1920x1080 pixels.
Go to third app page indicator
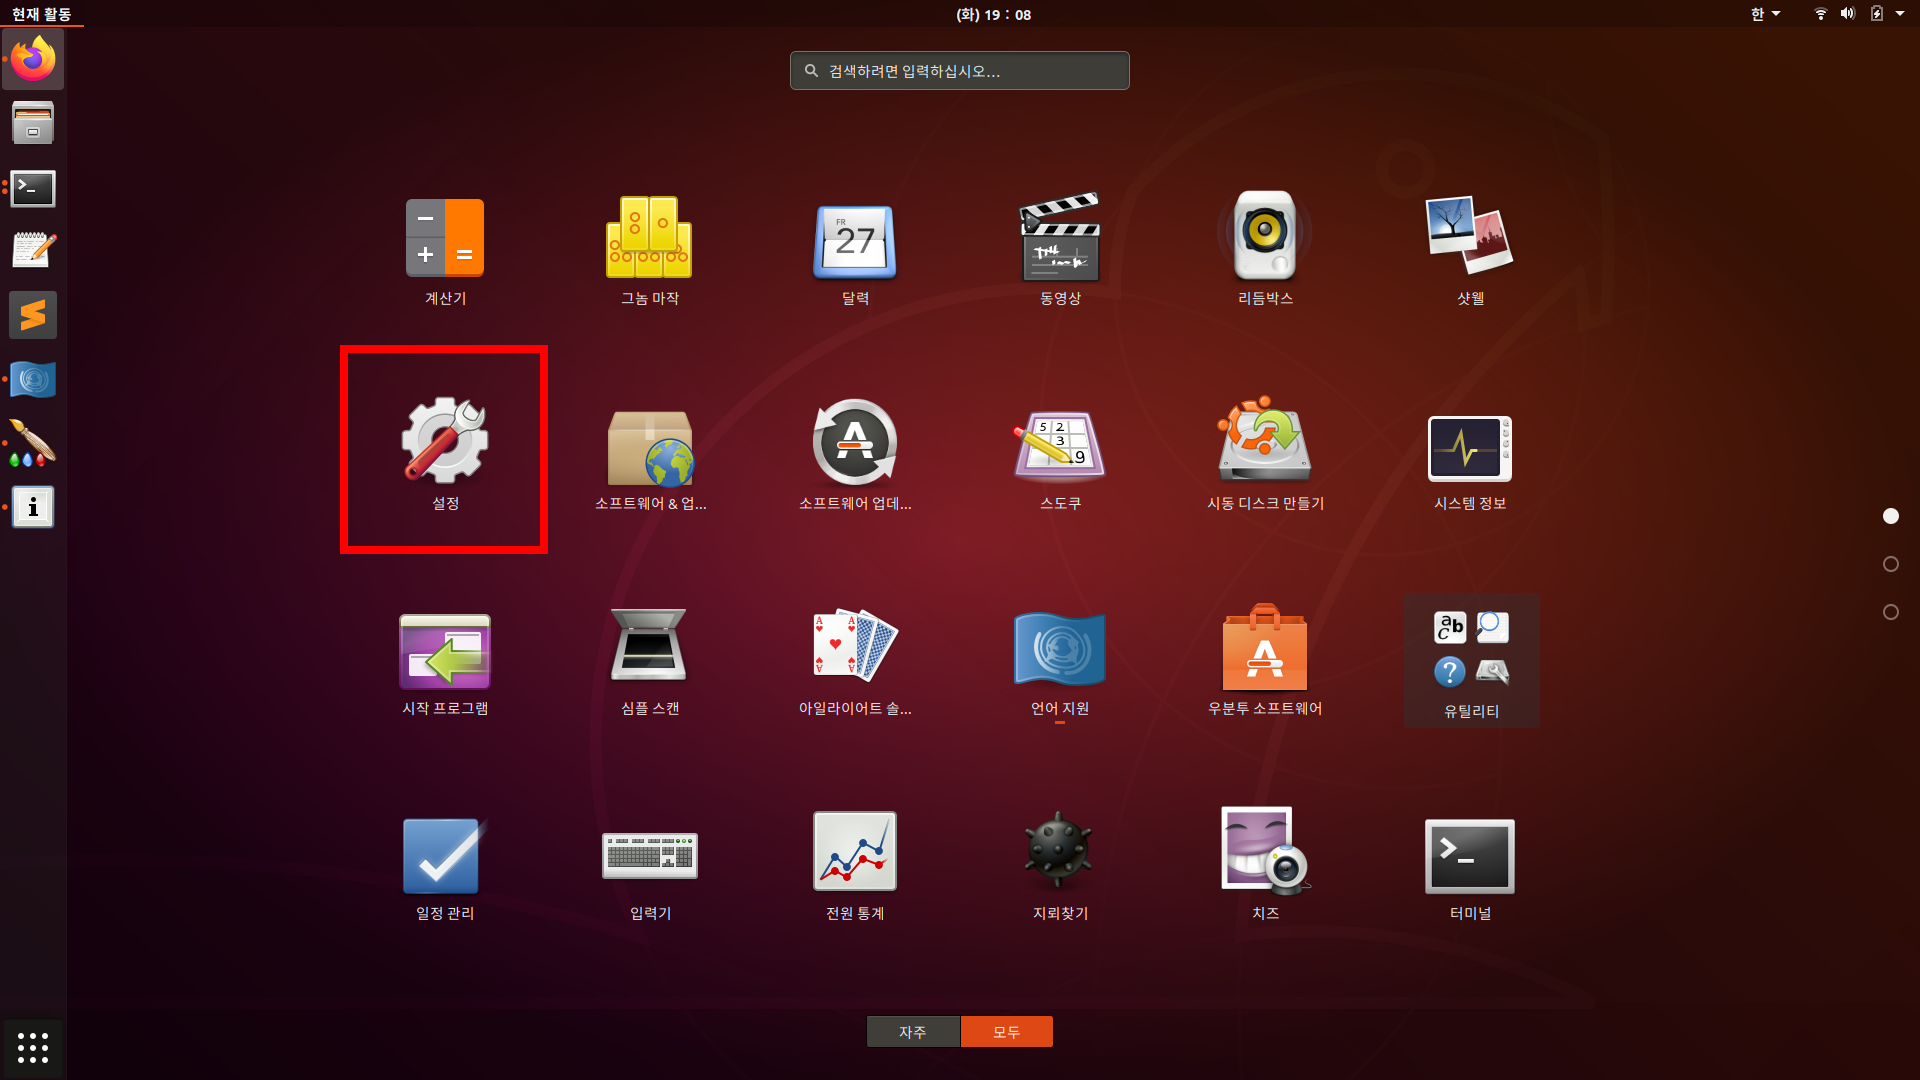coord(1890,612)
